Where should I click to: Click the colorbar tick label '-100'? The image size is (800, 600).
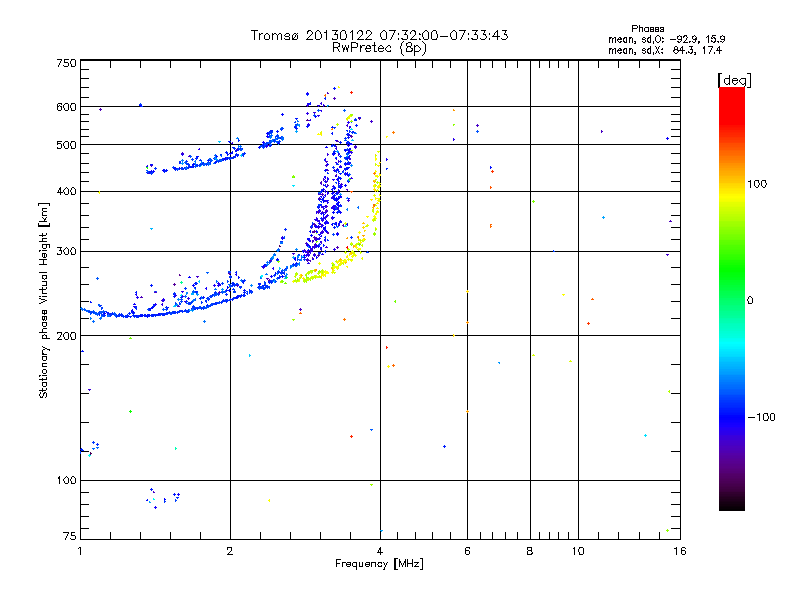(x=761, y=417)
